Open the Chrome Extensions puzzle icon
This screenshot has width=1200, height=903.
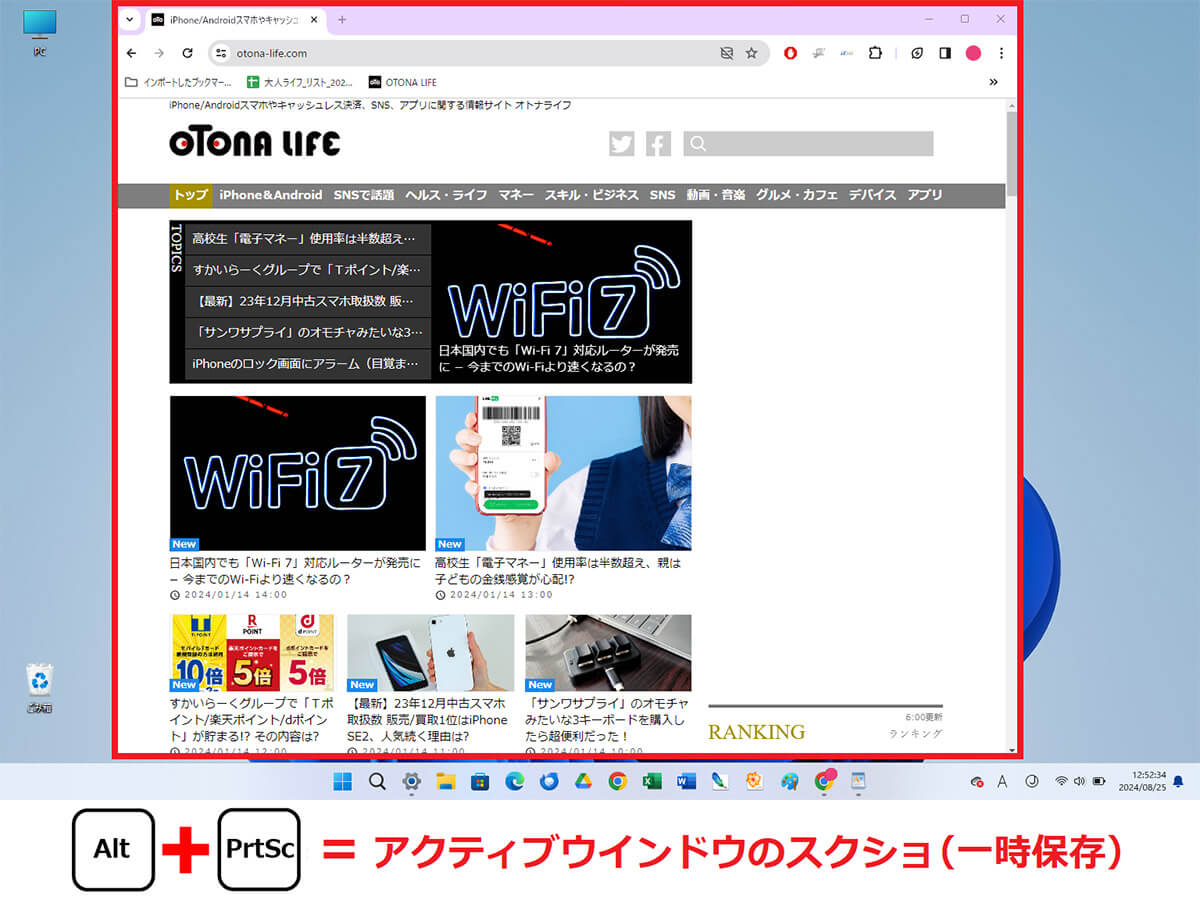(x=875, y=53)
